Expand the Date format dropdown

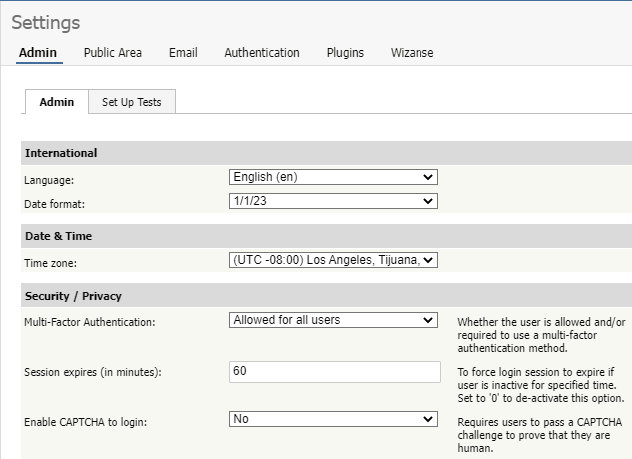pos(333,201)
